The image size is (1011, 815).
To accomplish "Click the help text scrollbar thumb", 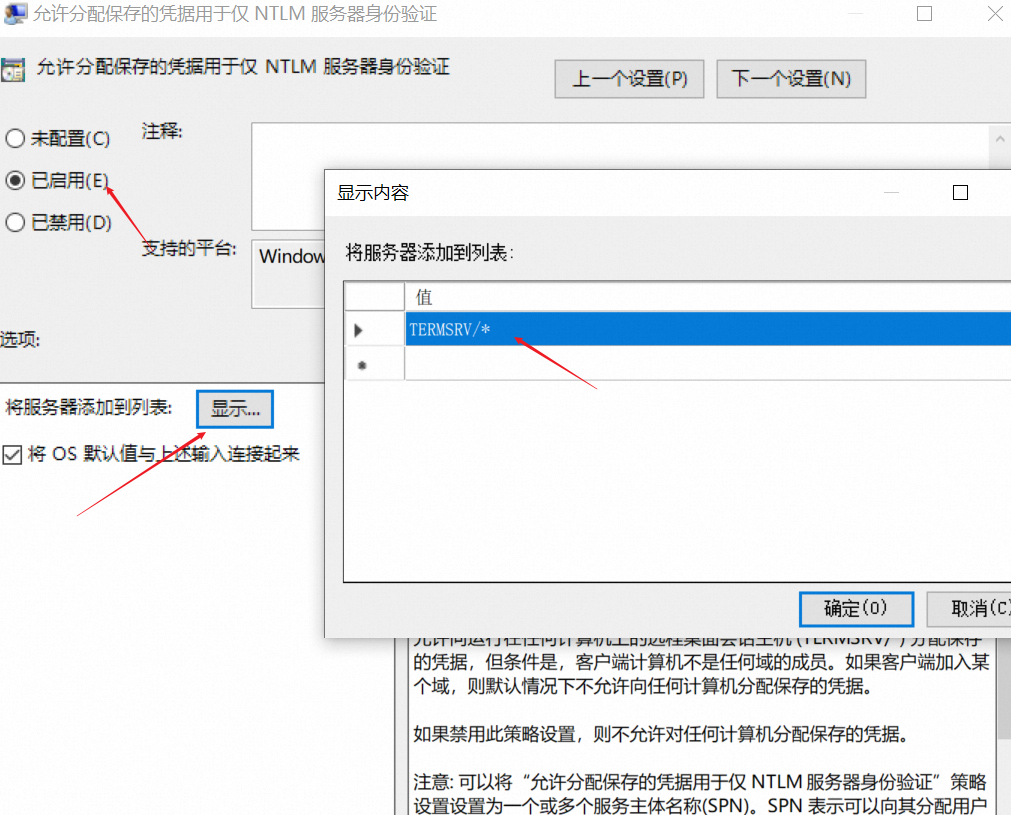I will coord(1004,687).
